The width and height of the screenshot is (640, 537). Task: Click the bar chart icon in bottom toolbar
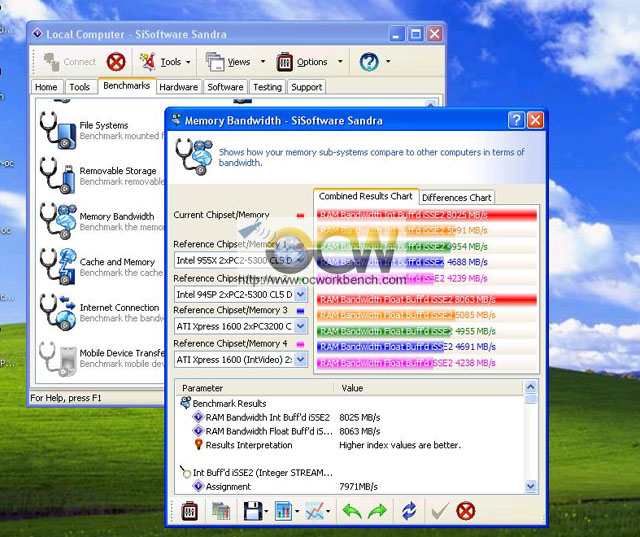click(x=284, y=511)
